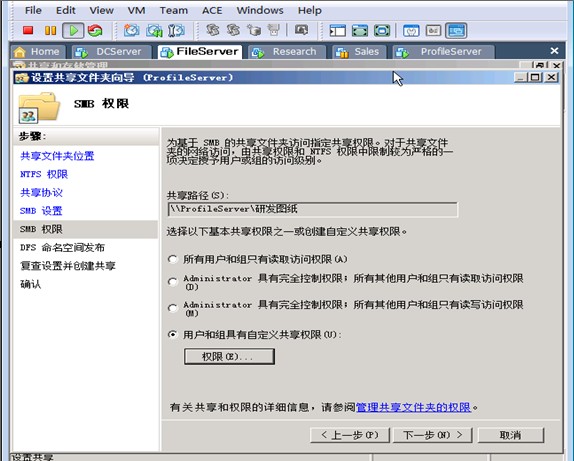Close the wizard dialog with its X
The image size is (574, 461).
(551, 77)
